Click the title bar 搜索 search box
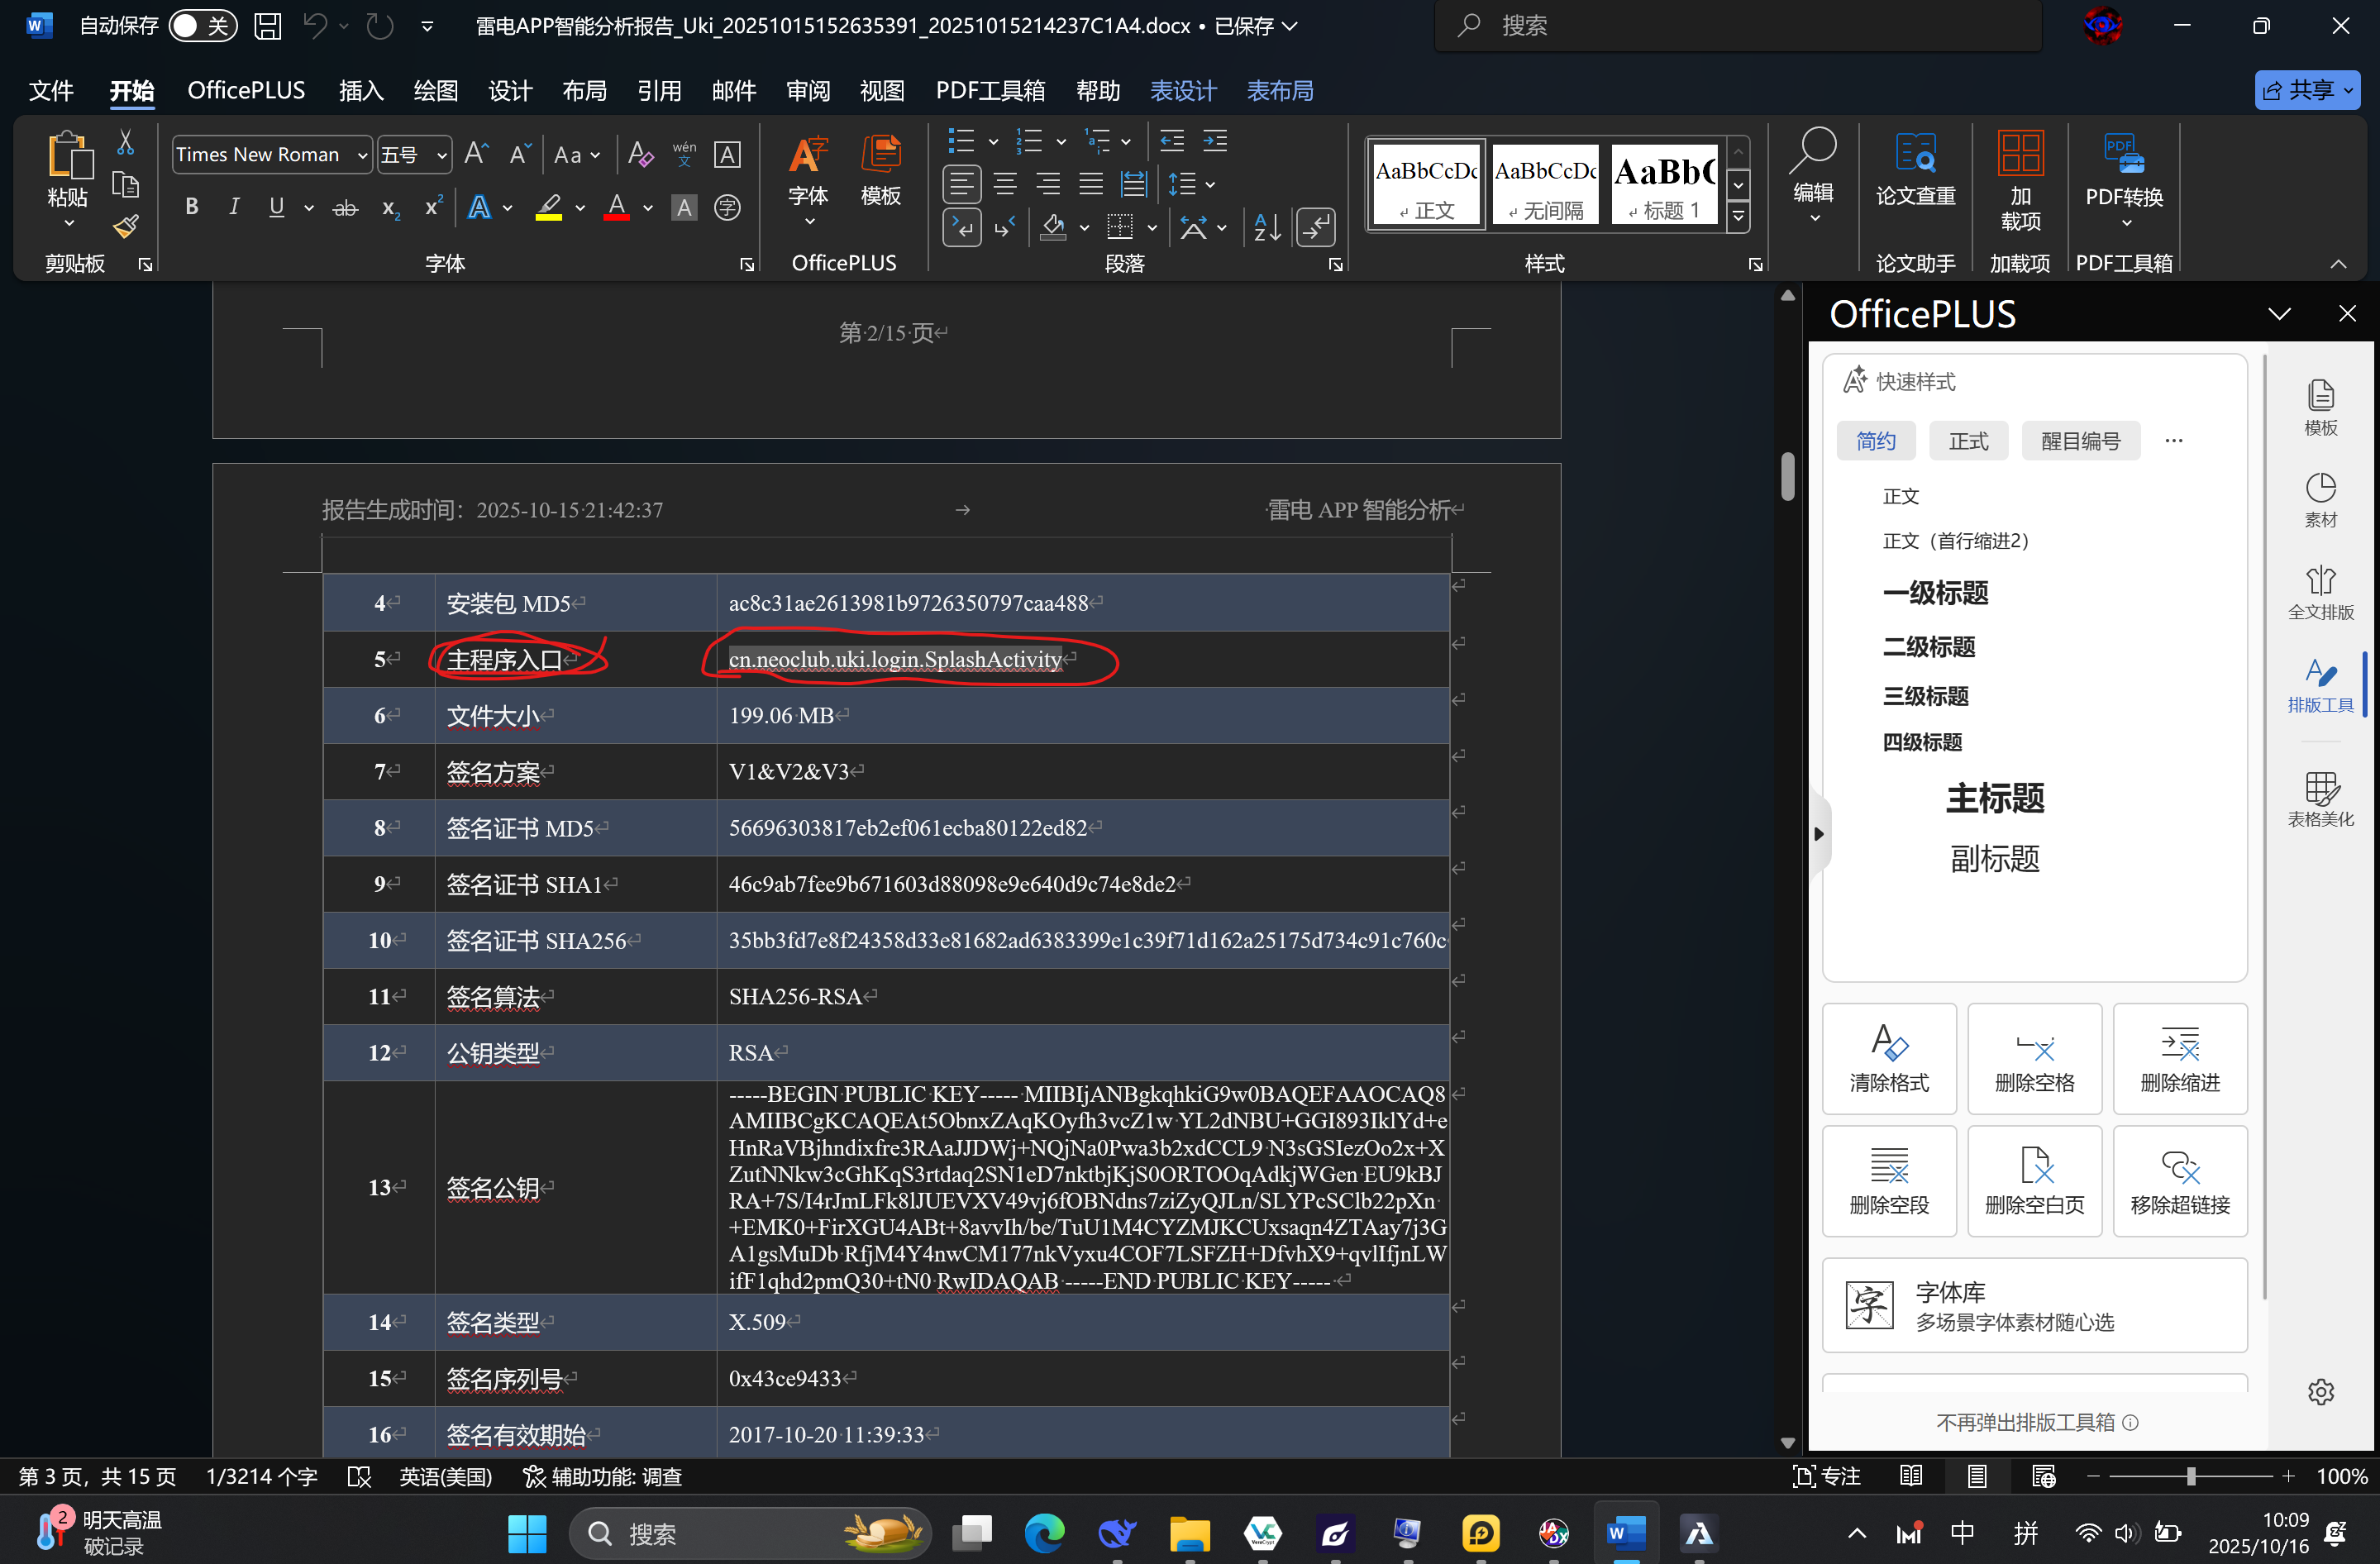This screenshot has width=2380, height=1564. pos(1740,26)
